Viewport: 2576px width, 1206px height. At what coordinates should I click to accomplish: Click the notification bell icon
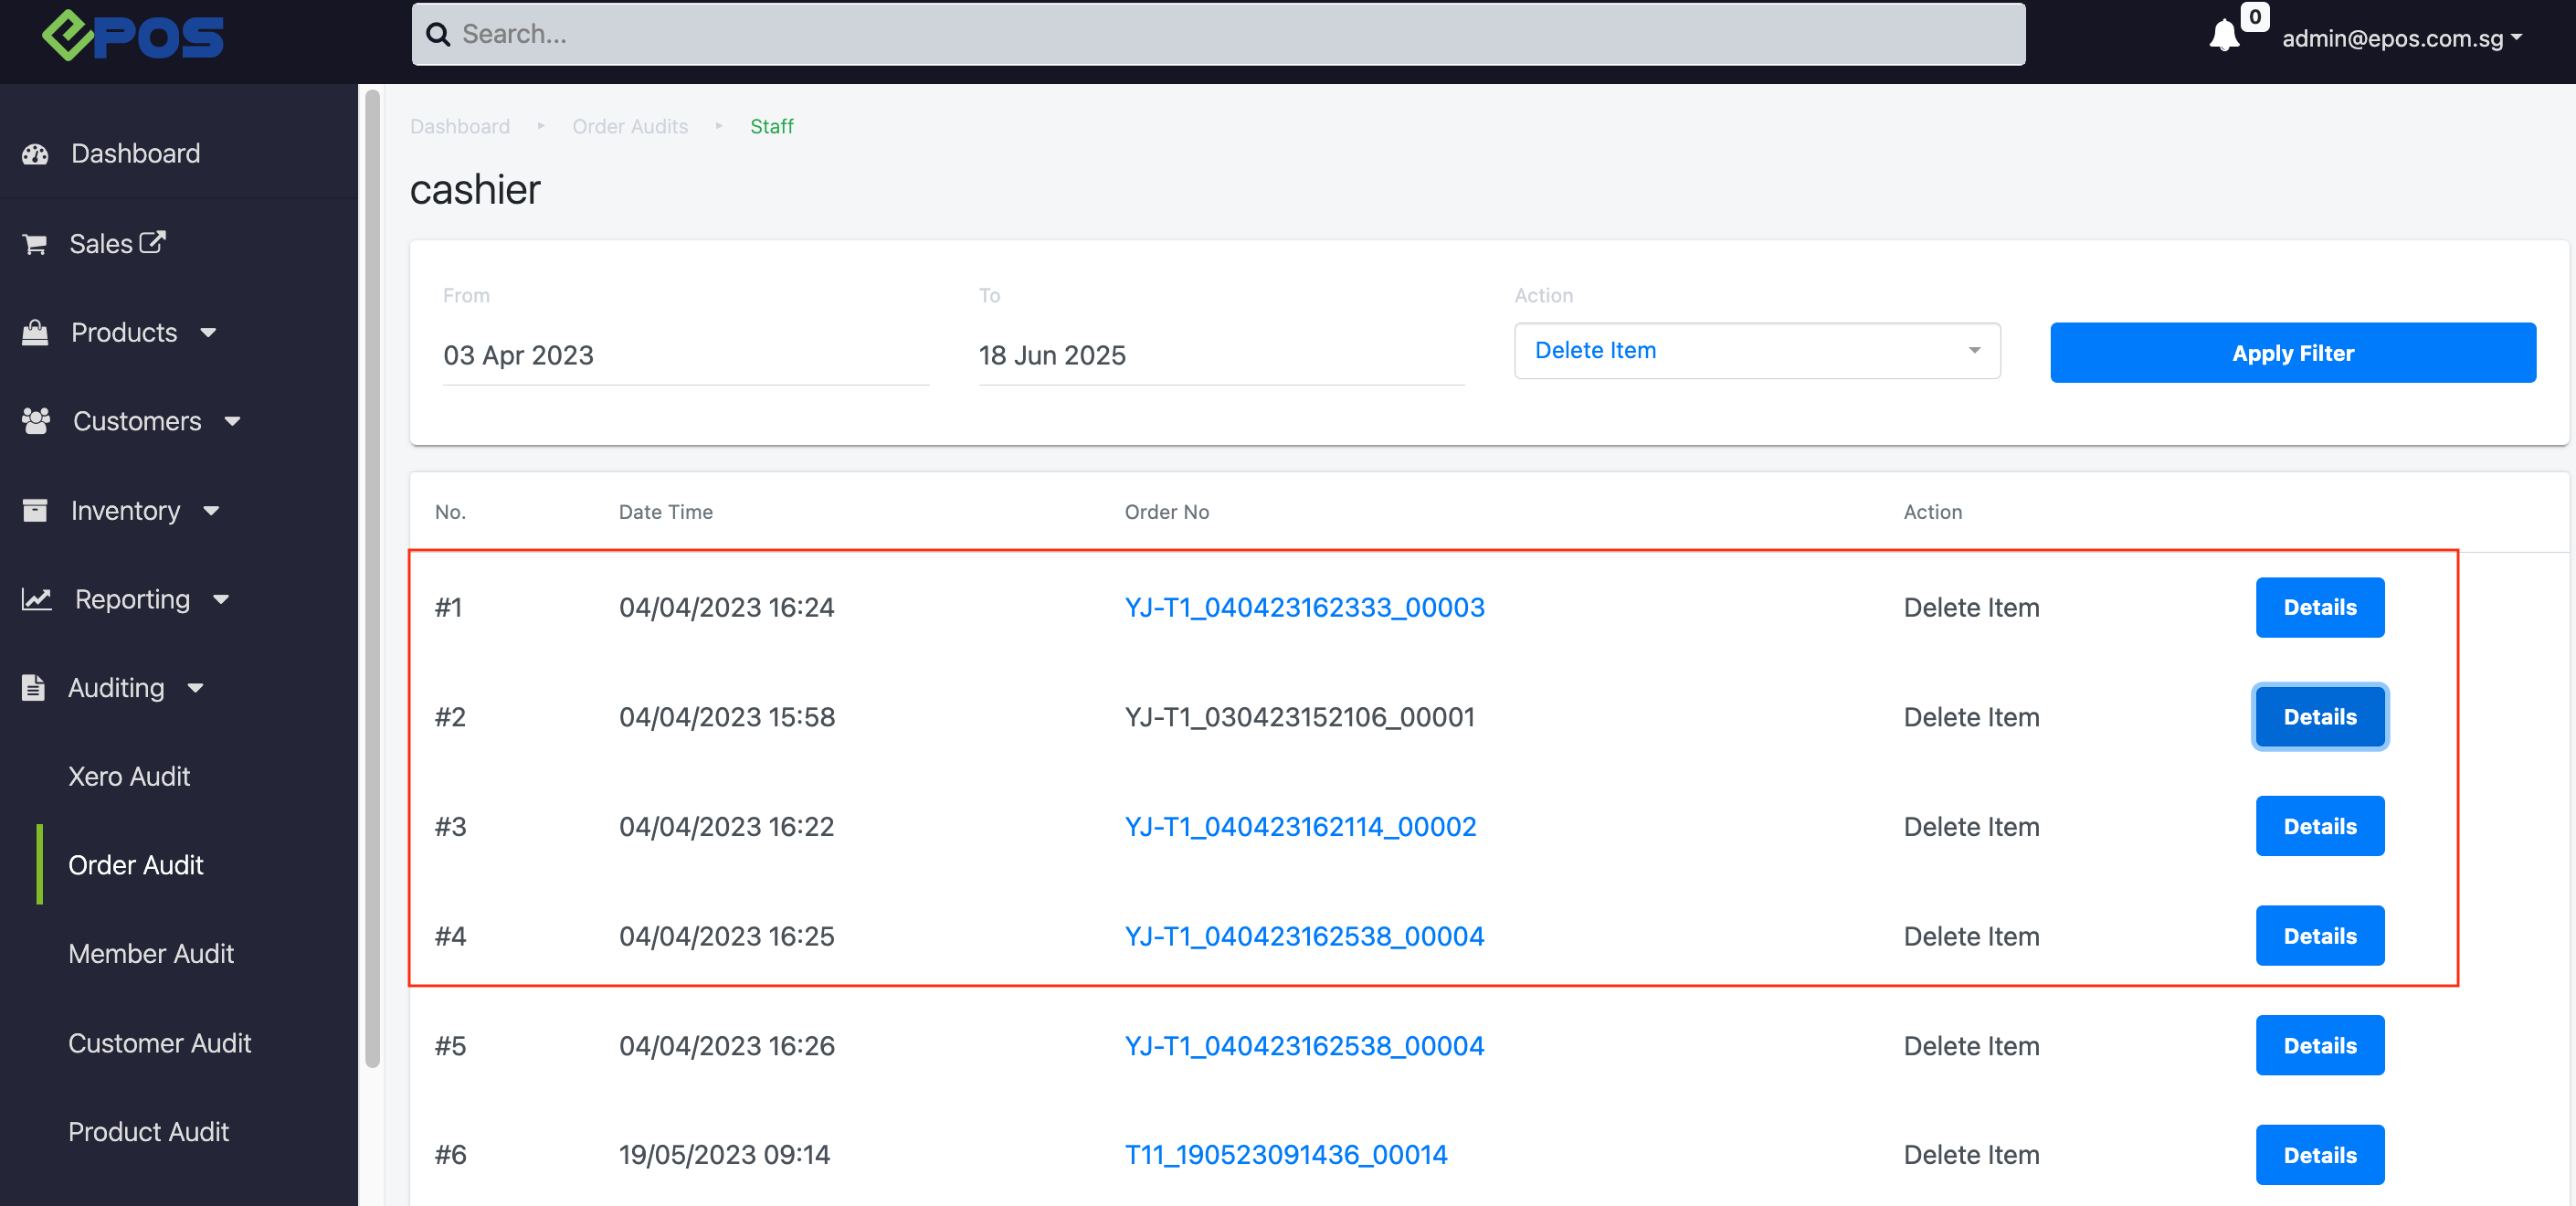point(2223,36)
